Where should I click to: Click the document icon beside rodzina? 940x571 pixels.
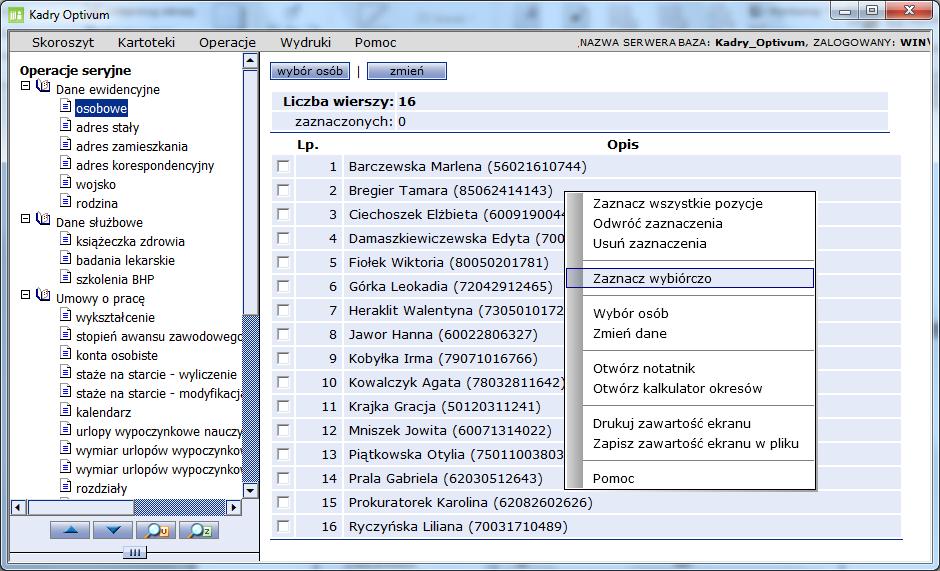pos(66,201)
